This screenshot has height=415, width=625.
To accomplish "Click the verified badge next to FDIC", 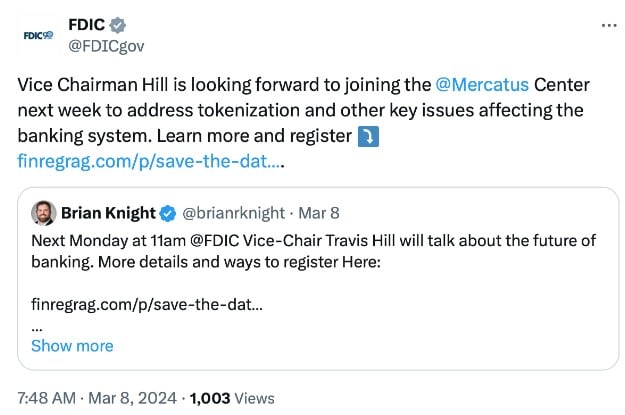I will click(117, 24).
